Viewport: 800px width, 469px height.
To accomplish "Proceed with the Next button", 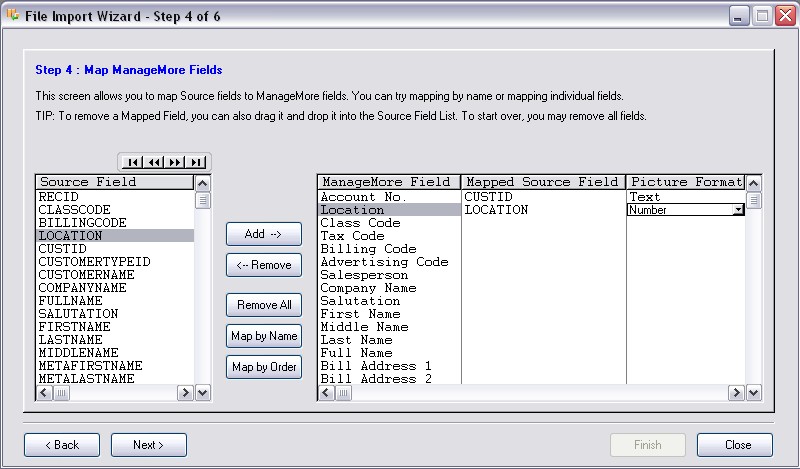I will (x=149, y=445).
